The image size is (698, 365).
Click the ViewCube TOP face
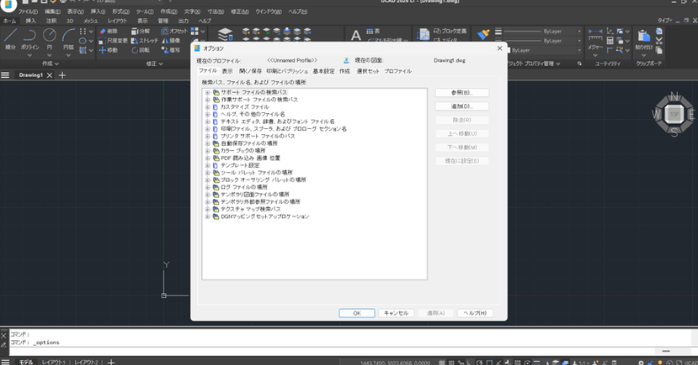pos(674,114)
